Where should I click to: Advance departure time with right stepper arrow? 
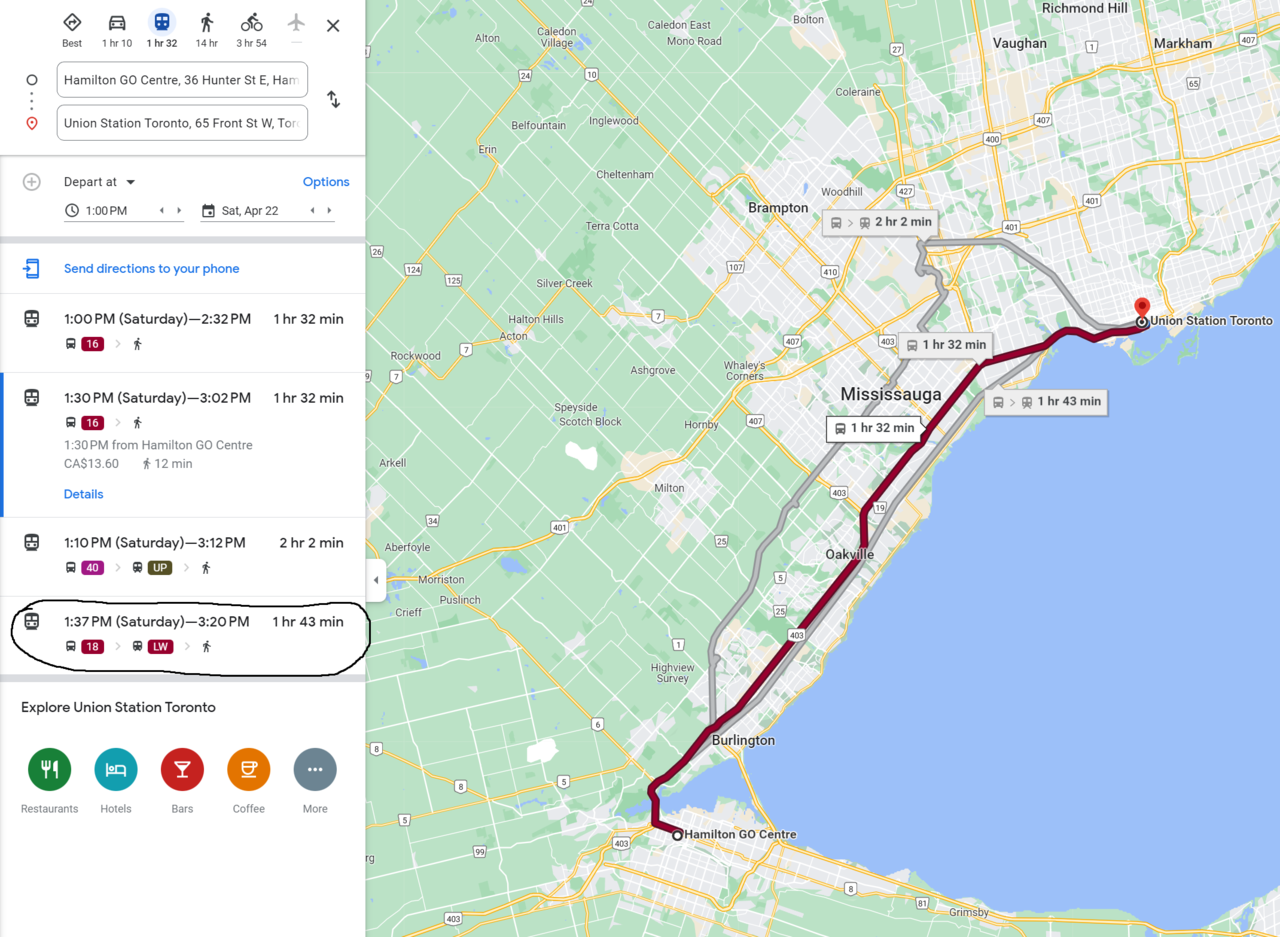179,211
